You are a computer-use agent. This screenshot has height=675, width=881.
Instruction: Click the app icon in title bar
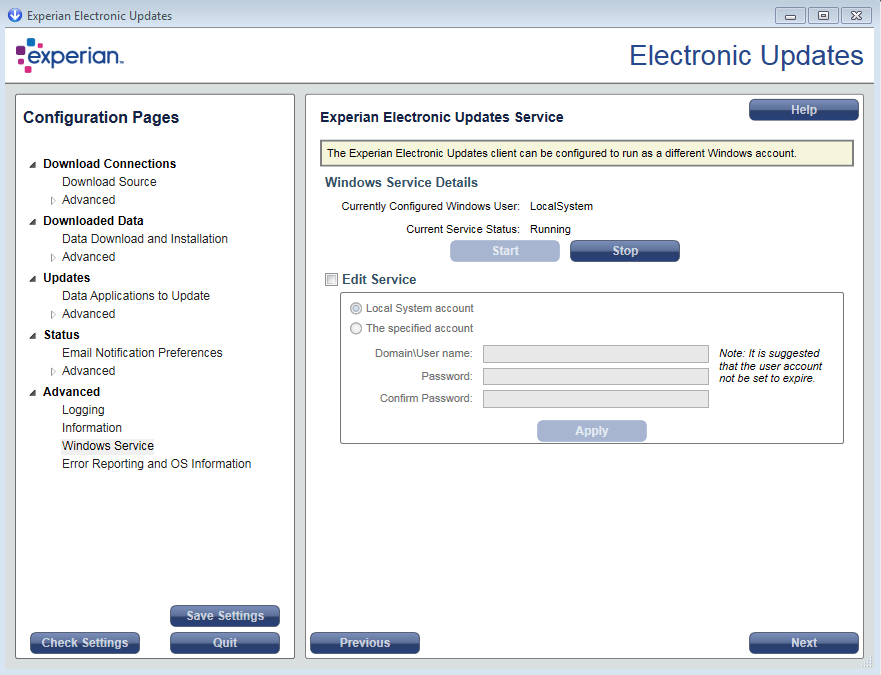[15, 15]
